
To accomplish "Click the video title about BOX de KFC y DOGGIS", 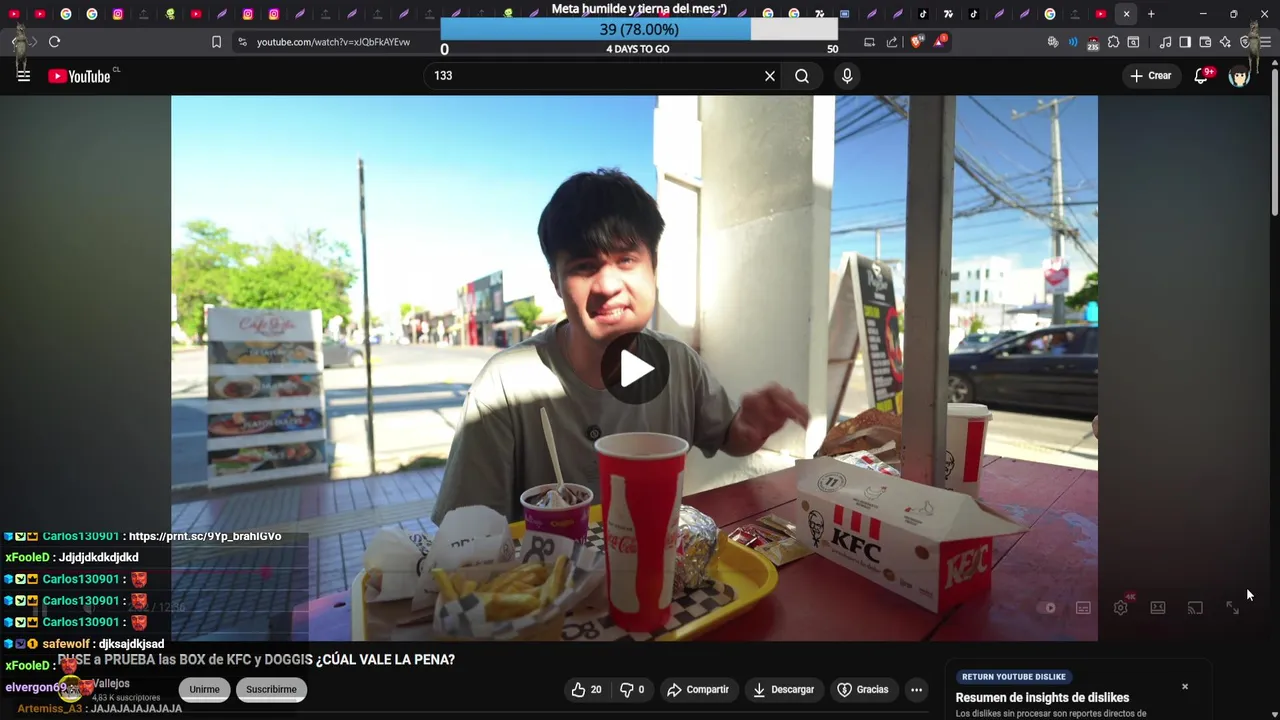I will pos(256,660).
